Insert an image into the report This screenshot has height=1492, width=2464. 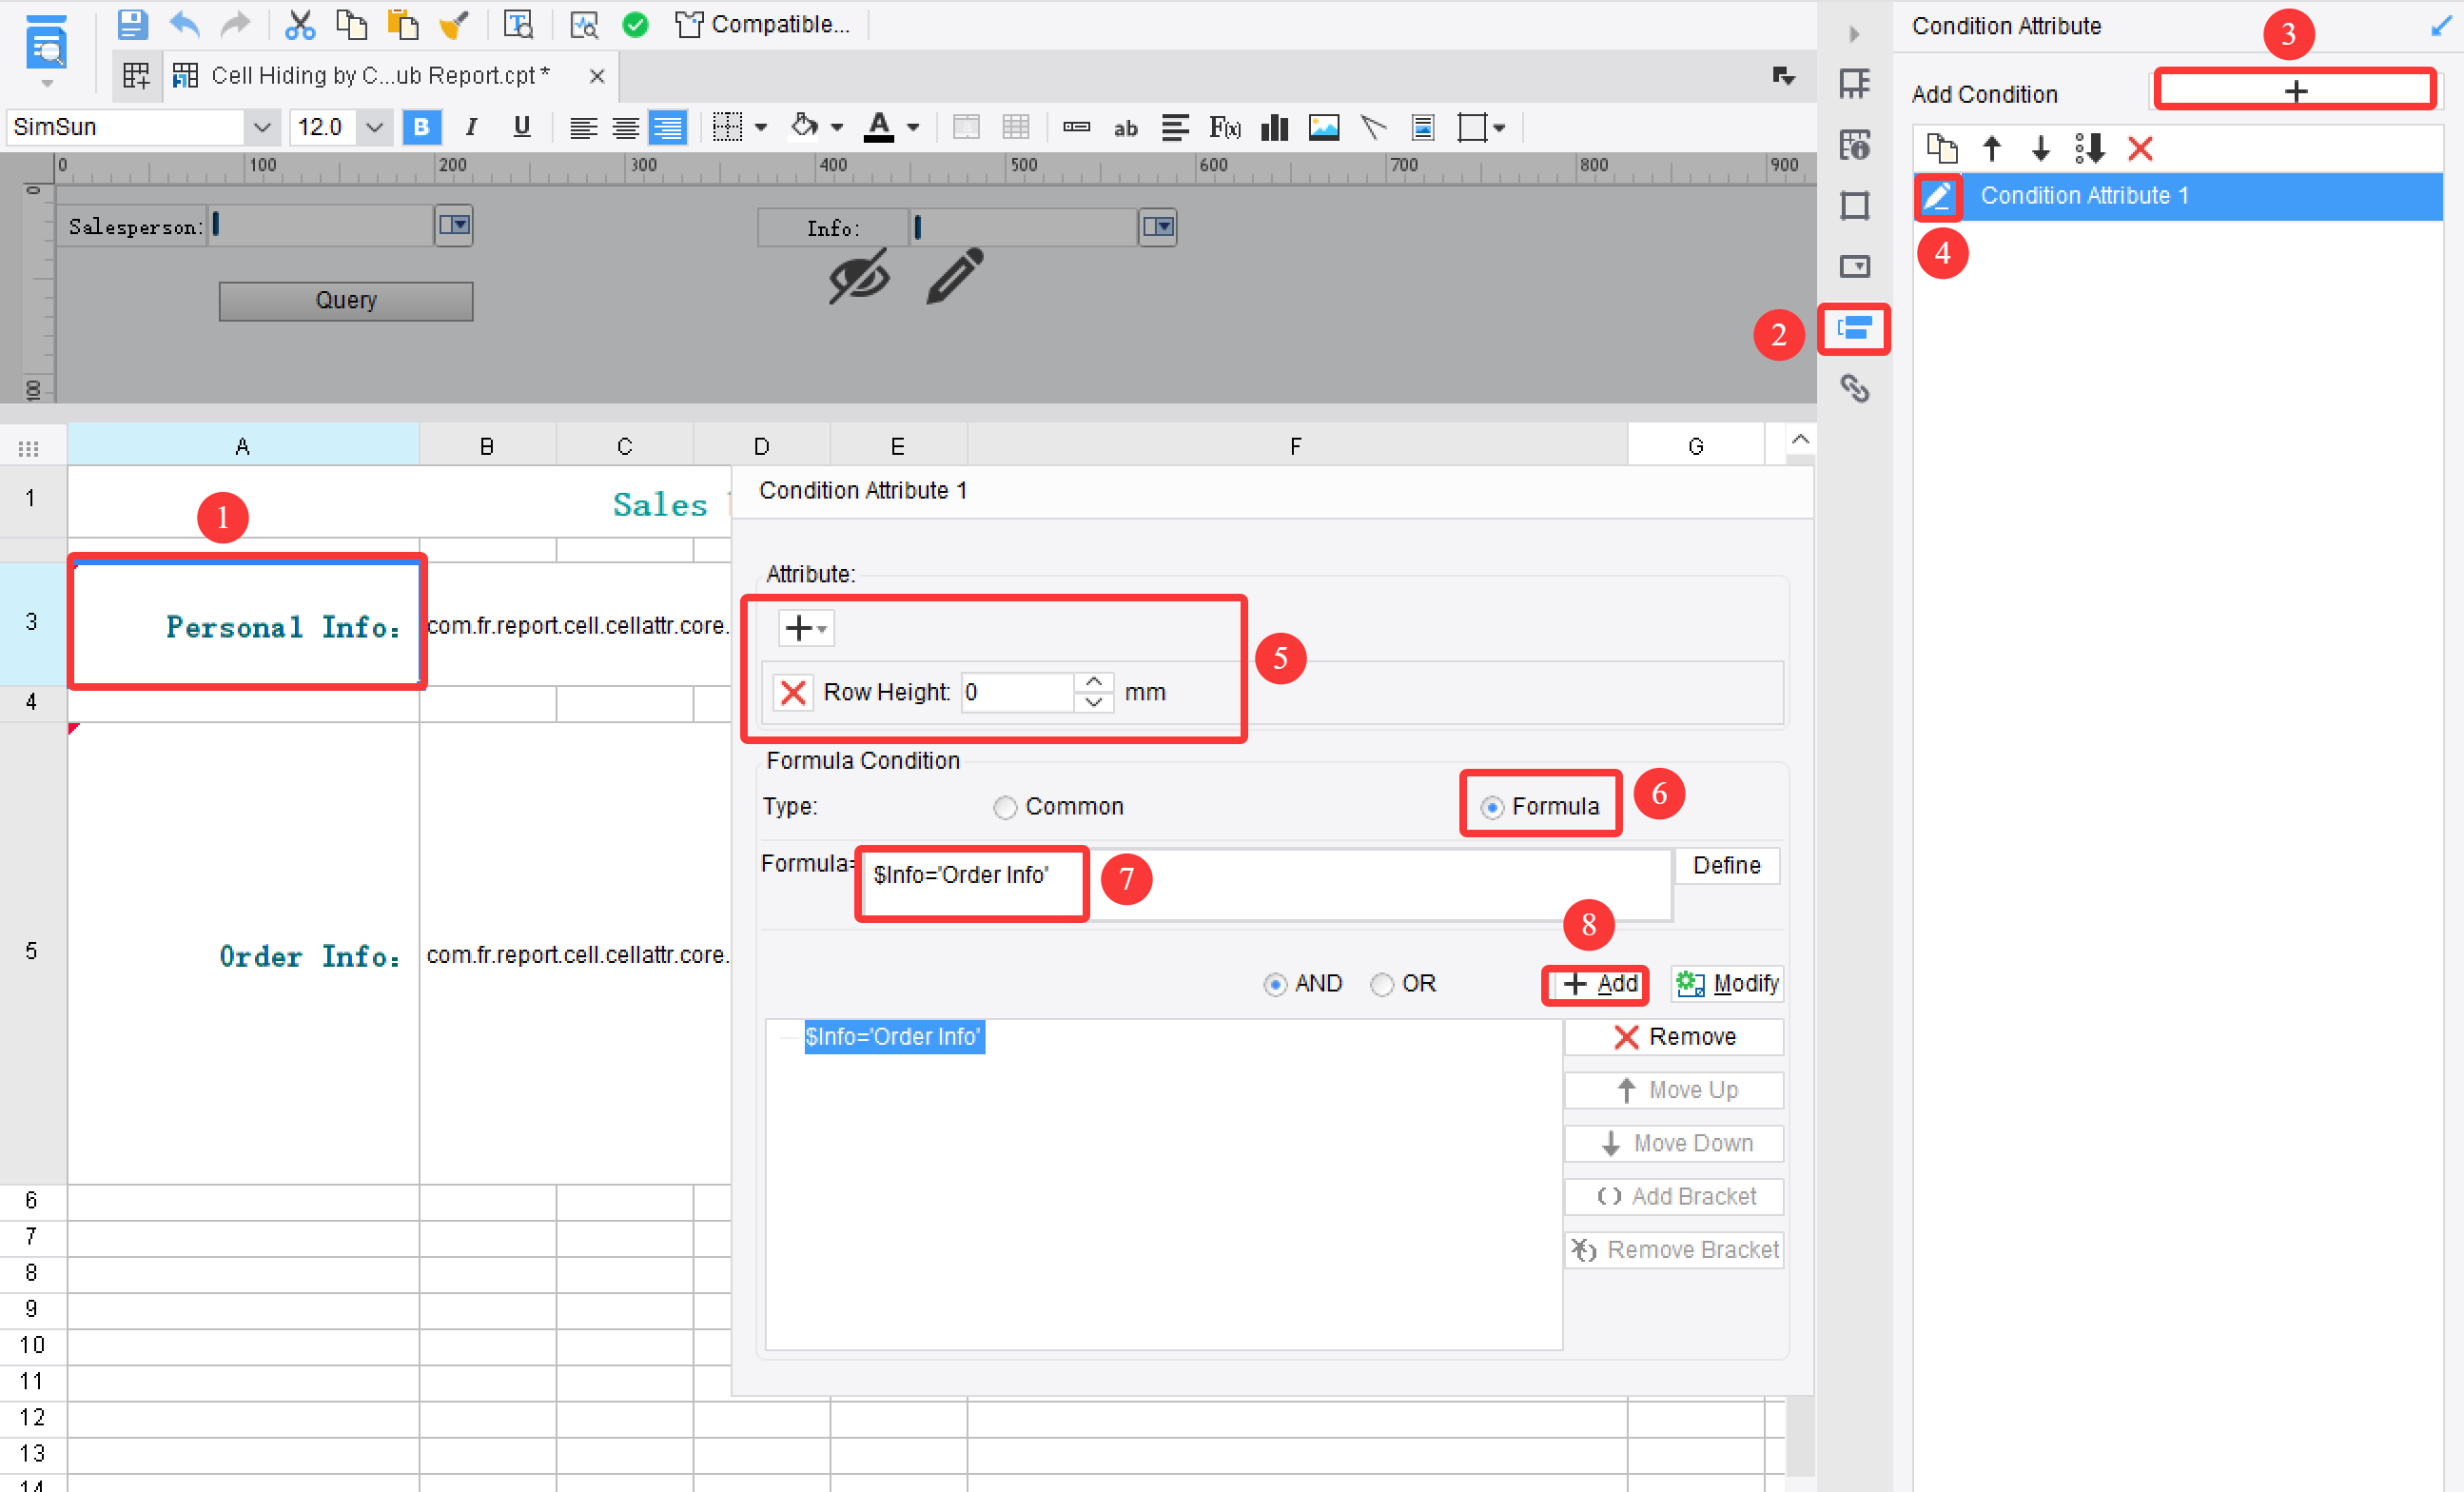1324,127
